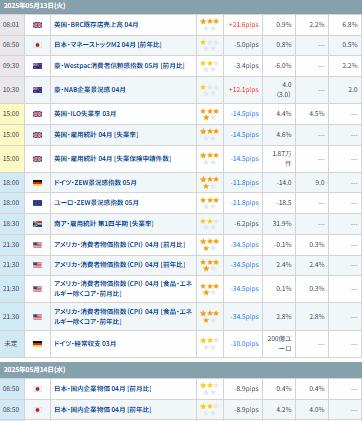Open the 英国・BRC既存店売上高 04月 event link

click(96, 25)
